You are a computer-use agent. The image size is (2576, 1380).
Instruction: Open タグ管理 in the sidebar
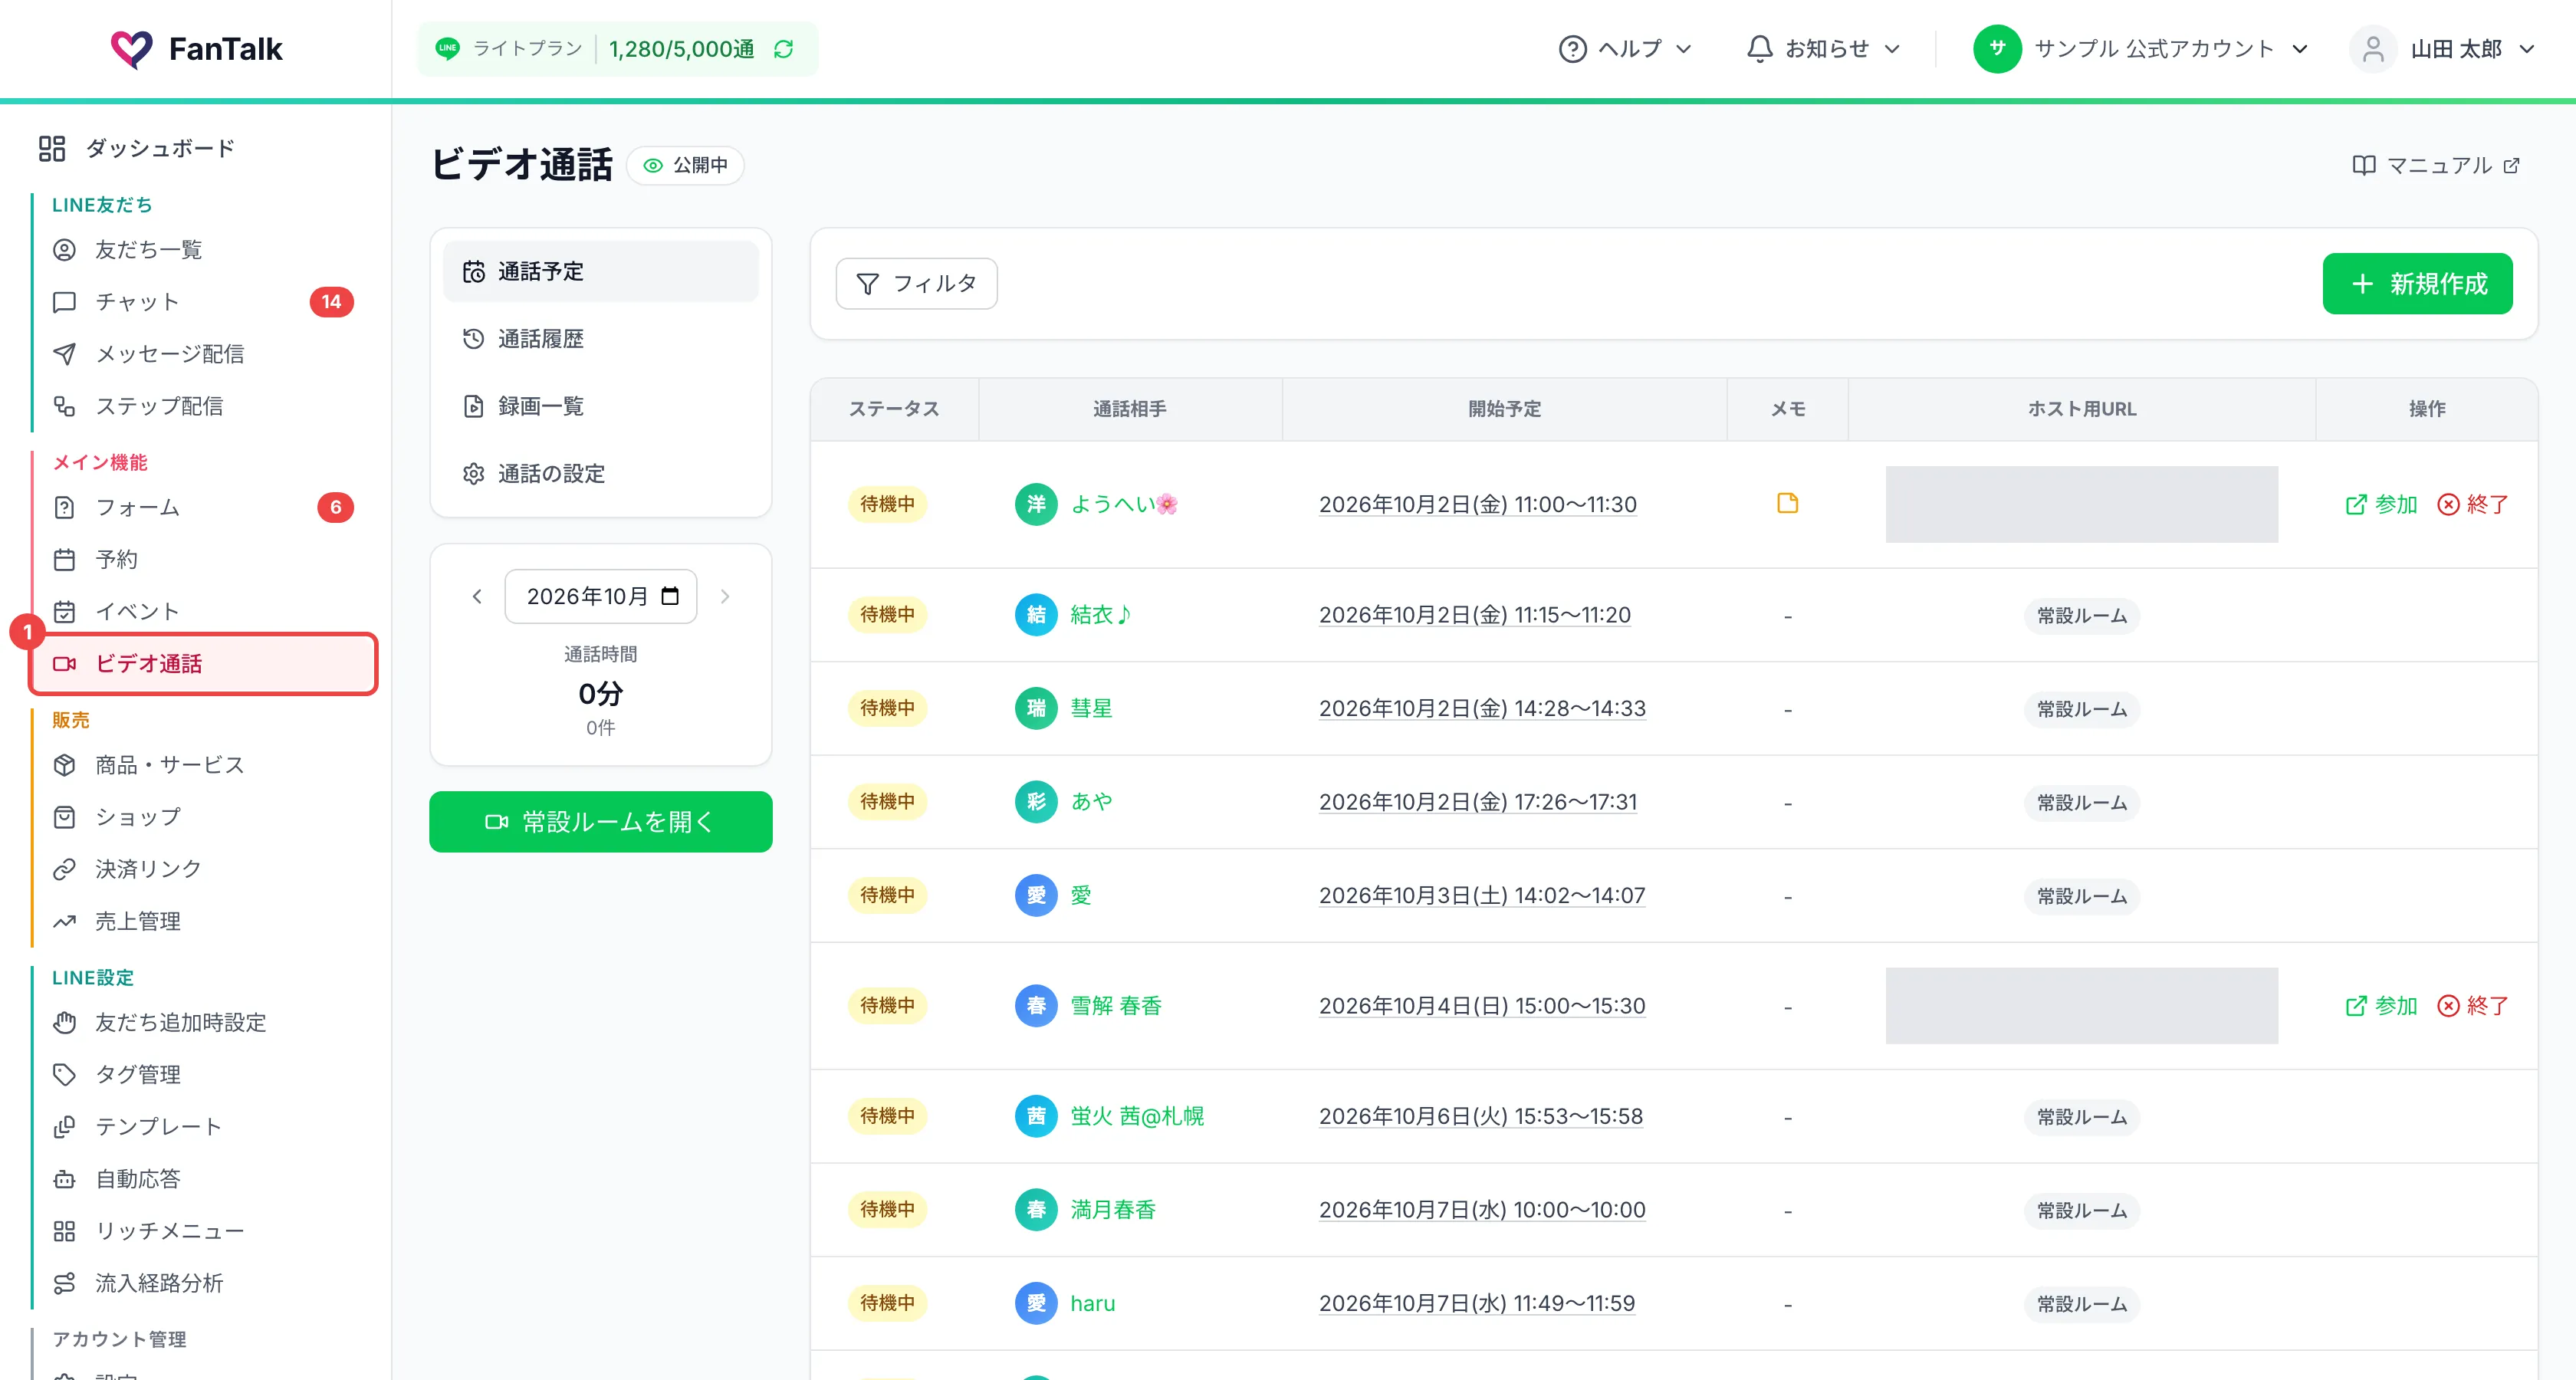click(x=204, y=1074)
